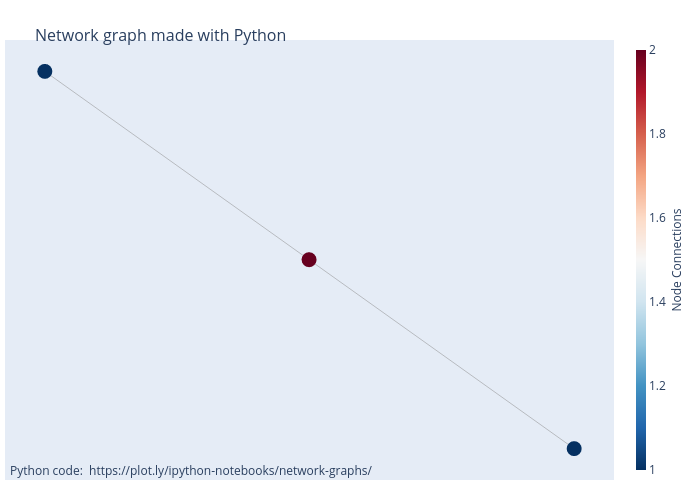This screenshot has height=500, width=700.
Task: Click the white midpoint of the colorbar
Action: (641, 260)
